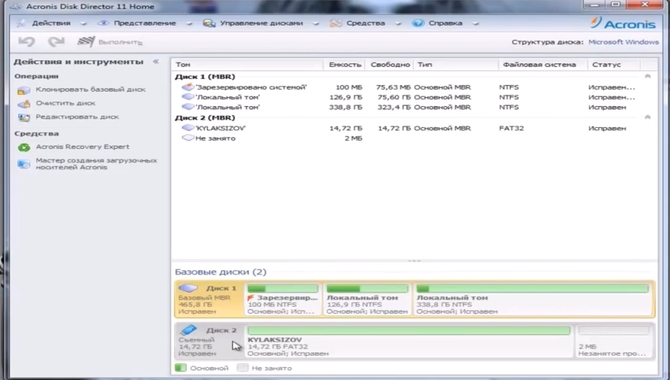Select Редактировать диск operation
This screenshot has height=380, width=670.
[x=77, y=117]
